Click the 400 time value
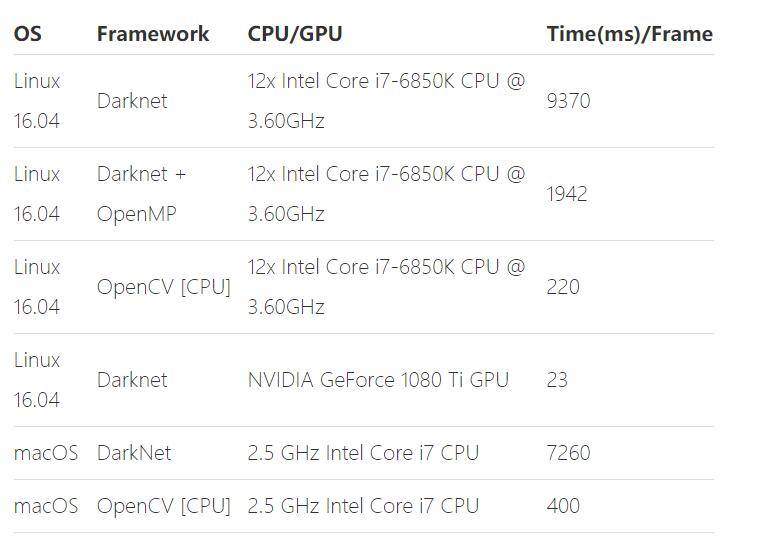Screen dimensions: 759x553 pyautogui.click(x=563, y=506)
